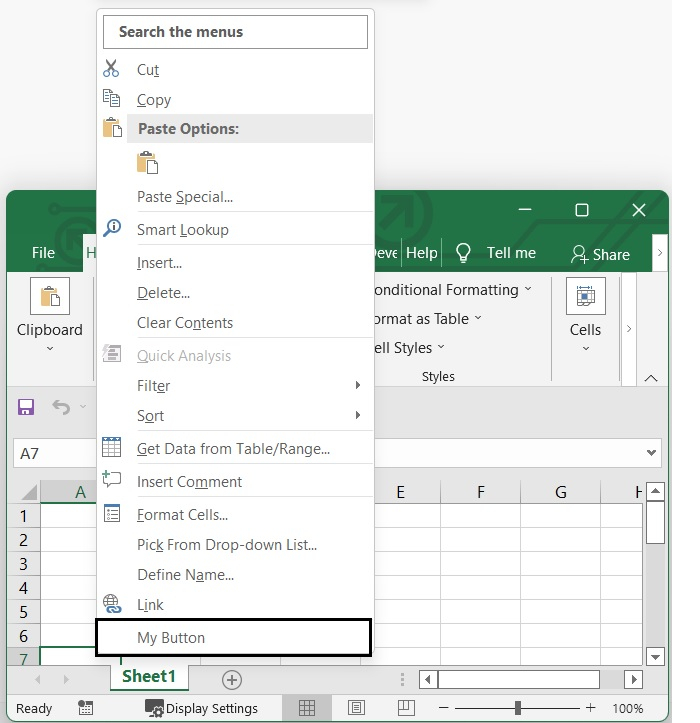Select column F header
The height and width of the screenshot is (723, 700).
click(x=481, y=492)
